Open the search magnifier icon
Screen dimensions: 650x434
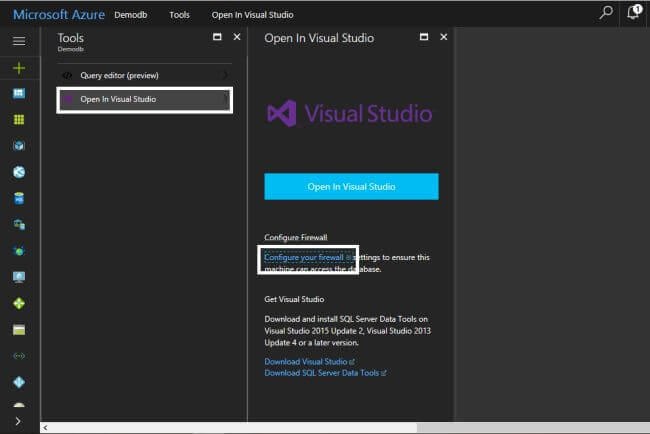coord(606,13)
